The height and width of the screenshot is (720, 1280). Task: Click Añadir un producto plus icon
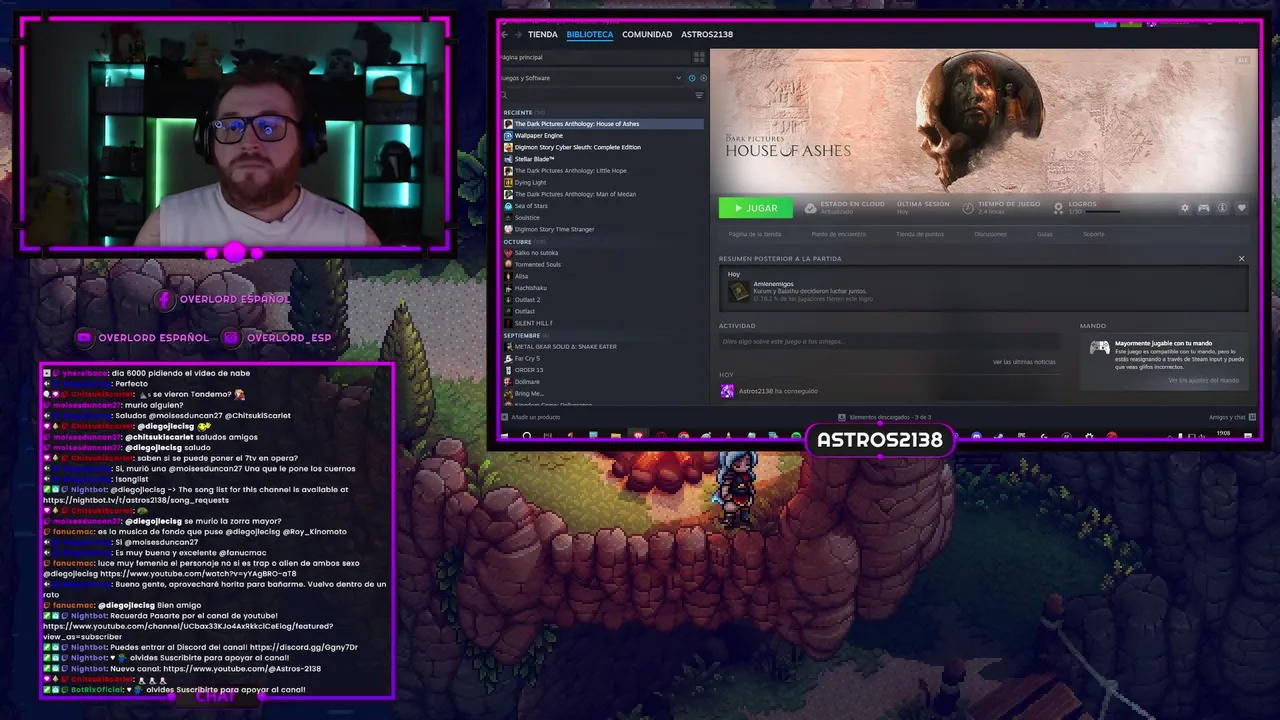(504, 417)
